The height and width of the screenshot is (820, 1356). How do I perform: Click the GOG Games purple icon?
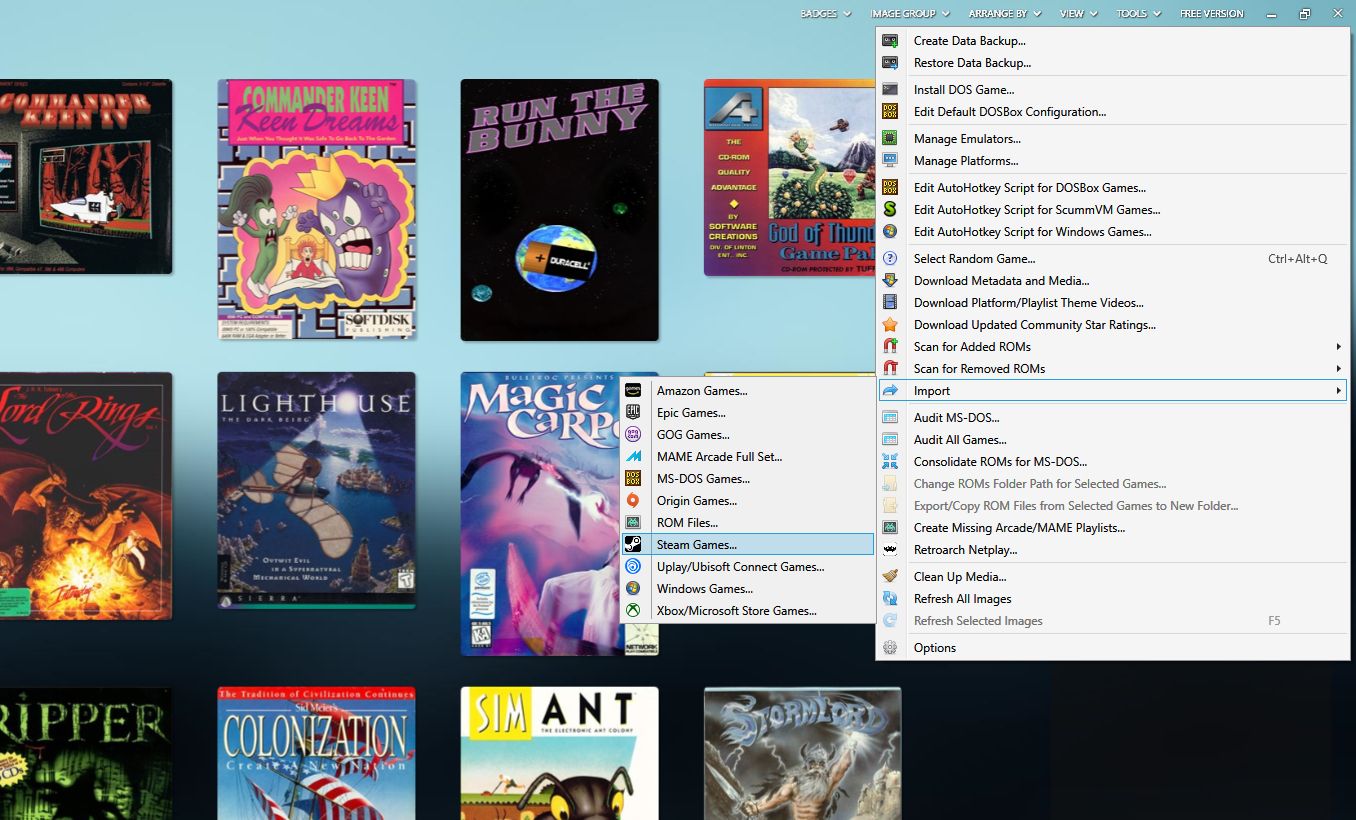click(x=633, y=435)
